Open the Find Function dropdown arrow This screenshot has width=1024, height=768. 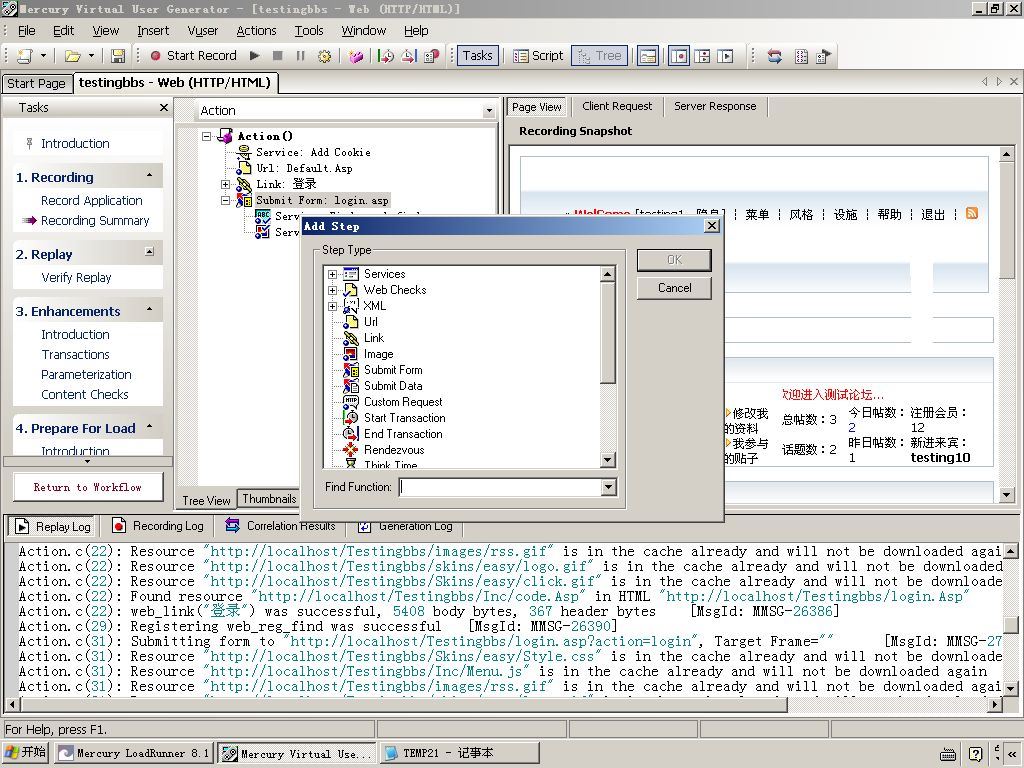coord(608,487)
